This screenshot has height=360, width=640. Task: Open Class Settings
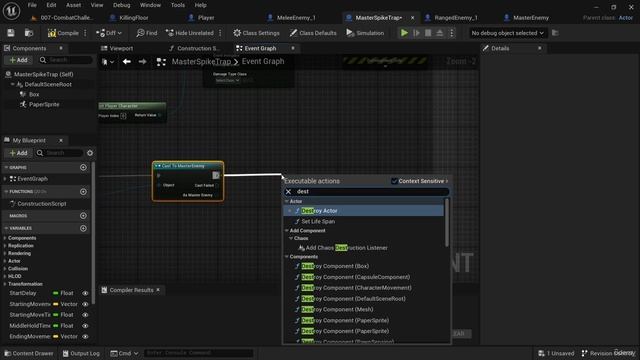click(256, 33)
